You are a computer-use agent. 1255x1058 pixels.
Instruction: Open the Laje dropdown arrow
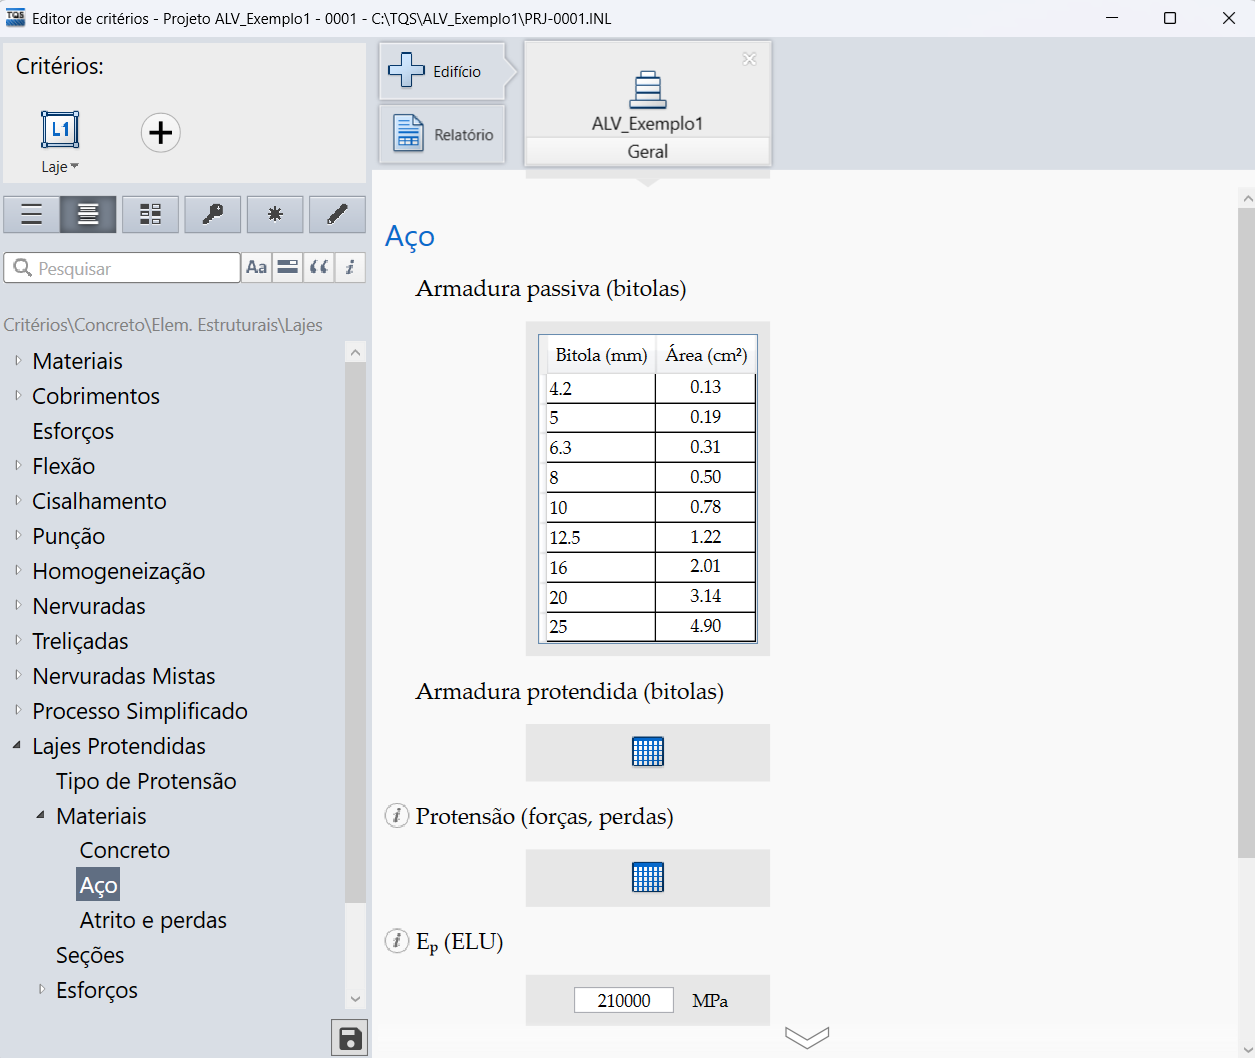[x=74, y=167]
